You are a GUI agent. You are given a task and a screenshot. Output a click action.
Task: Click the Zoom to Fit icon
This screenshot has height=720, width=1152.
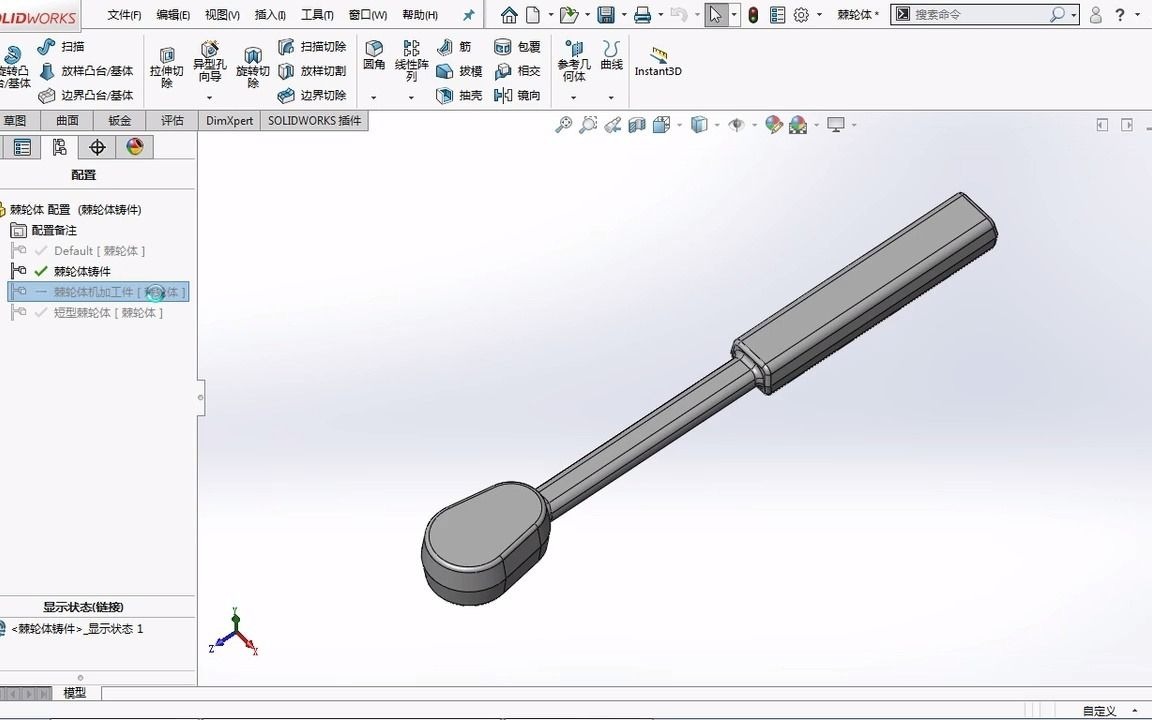[563, 123]
